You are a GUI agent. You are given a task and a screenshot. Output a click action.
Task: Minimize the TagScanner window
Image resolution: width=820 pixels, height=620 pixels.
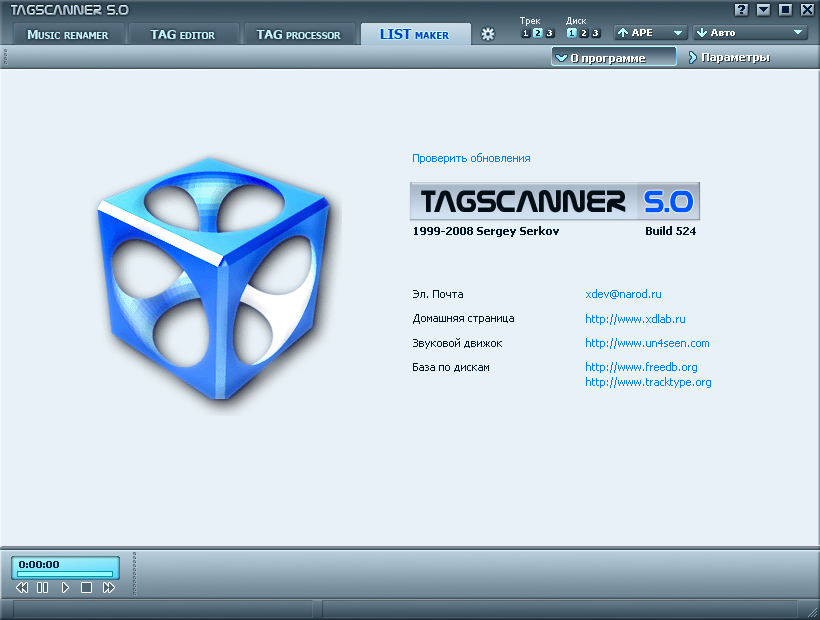(763, 9)
